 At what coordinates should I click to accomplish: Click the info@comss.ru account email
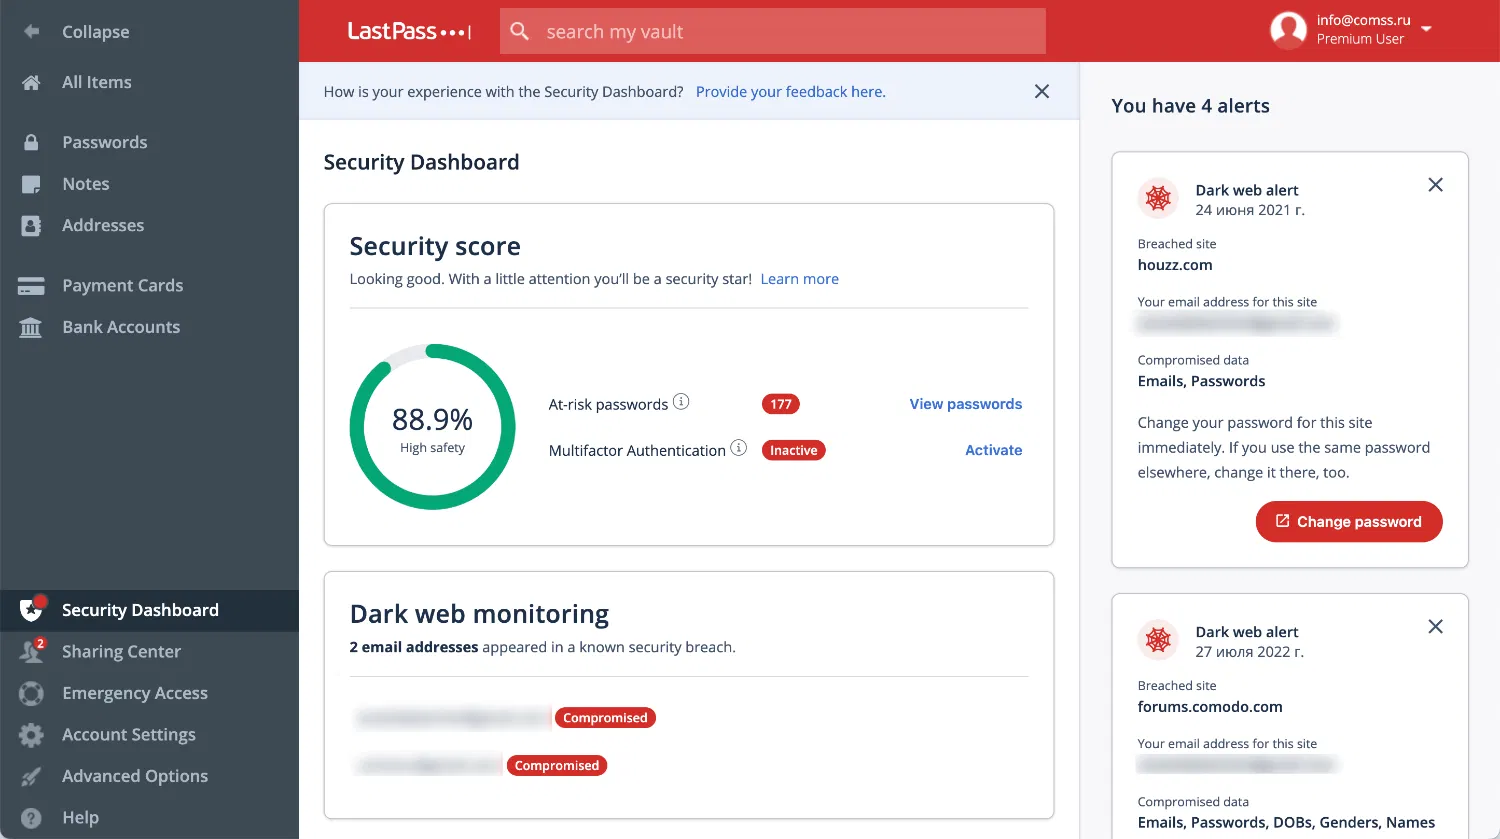pos(1364,20)
